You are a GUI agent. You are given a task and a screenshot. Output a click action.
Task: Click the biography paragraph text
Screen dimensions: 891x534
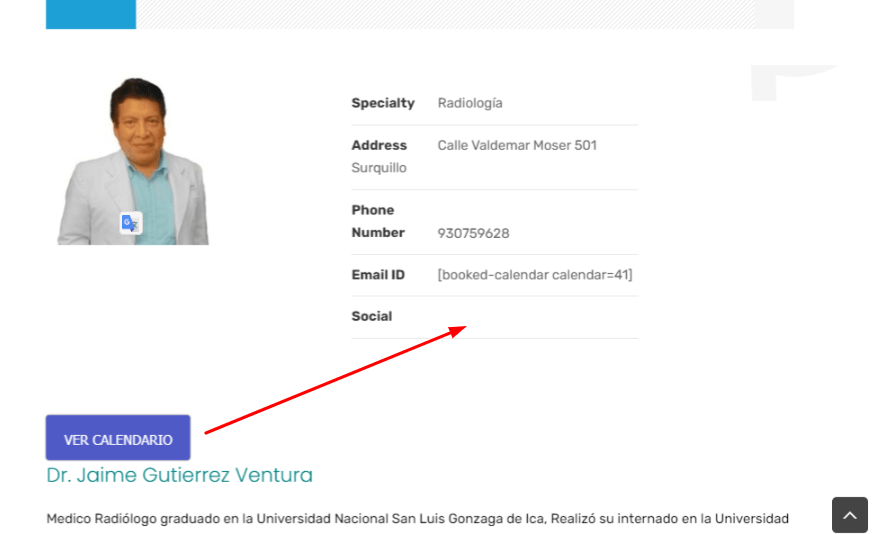pos(418,519)
